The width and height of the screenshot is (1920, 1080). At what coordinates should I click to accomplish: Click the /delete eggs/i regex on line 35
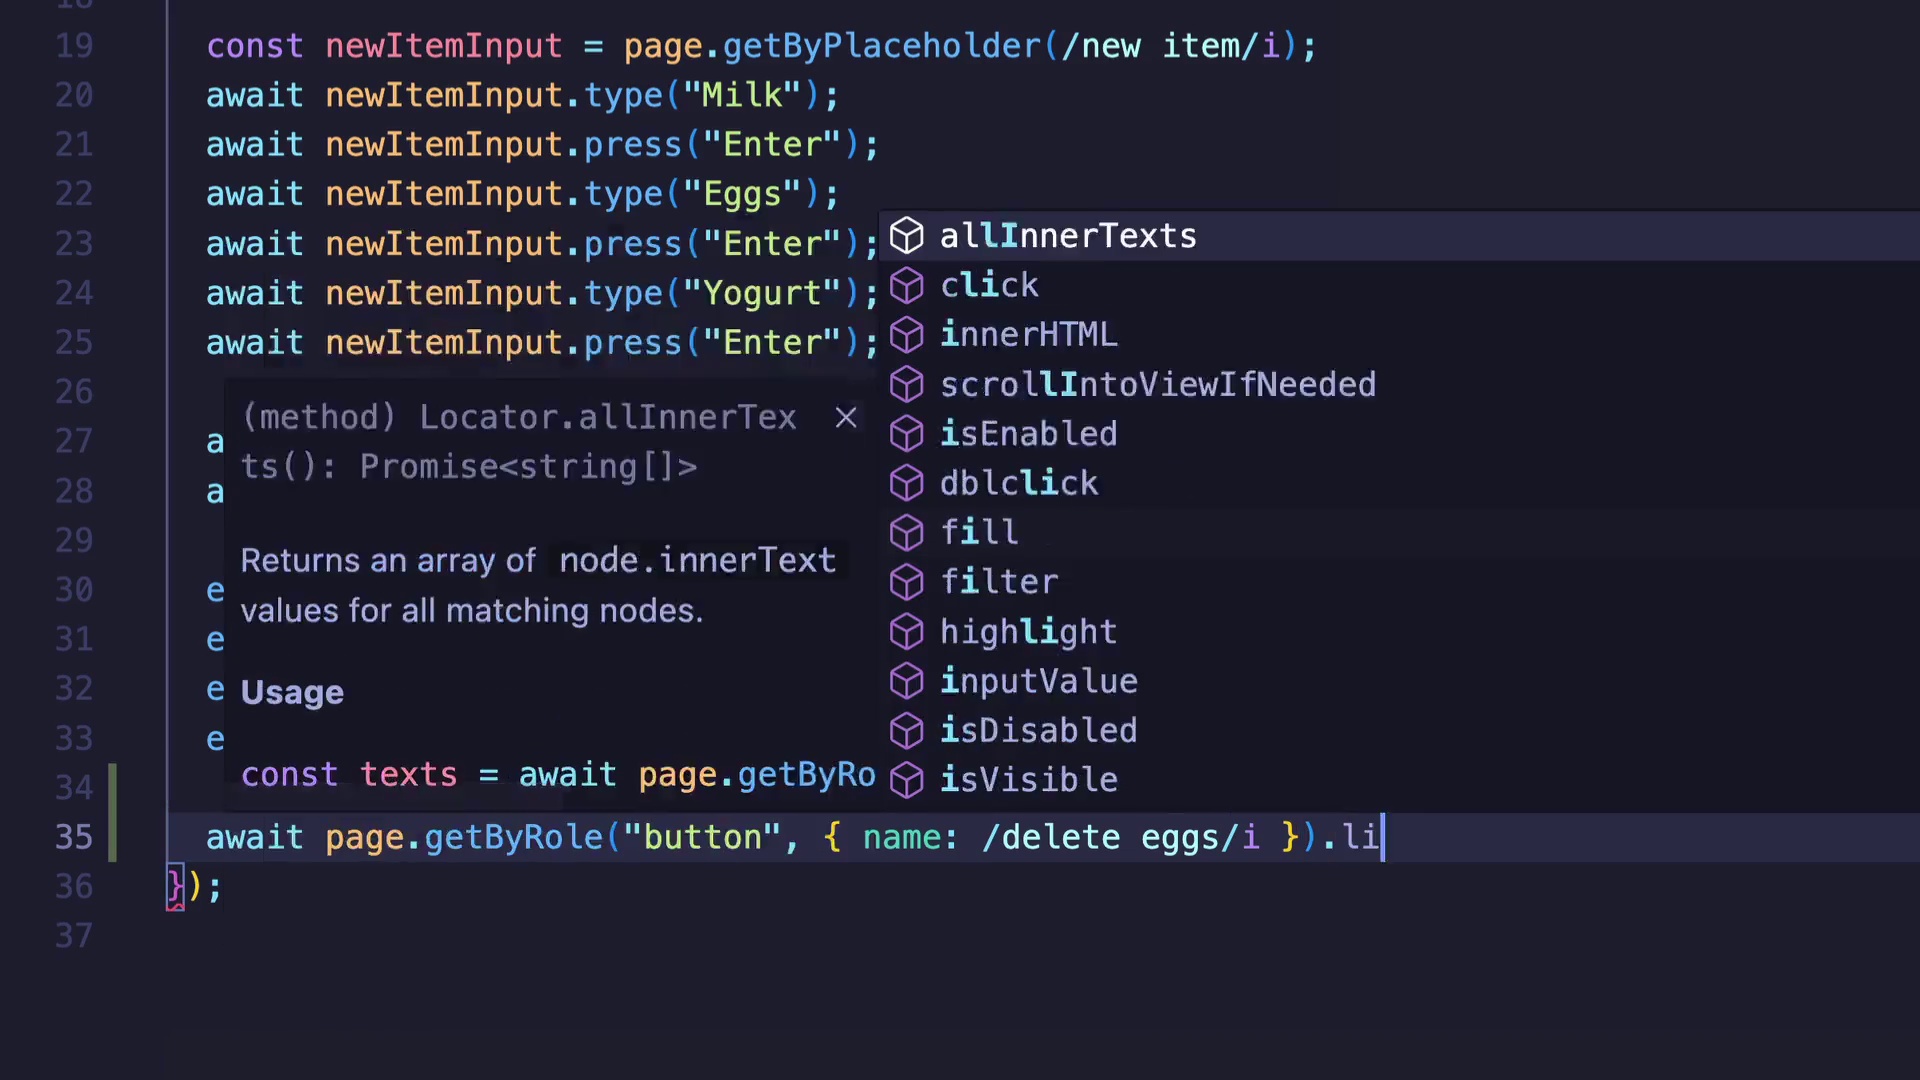click(1121, 837)
